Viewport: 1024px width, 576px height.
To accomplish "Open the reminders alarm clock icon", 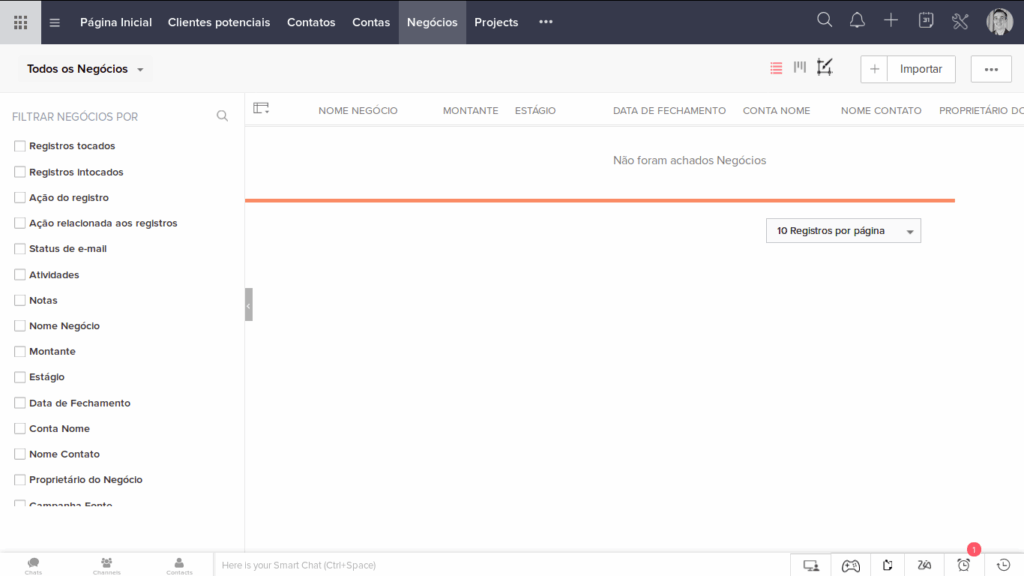I will [x=963, y=565].
